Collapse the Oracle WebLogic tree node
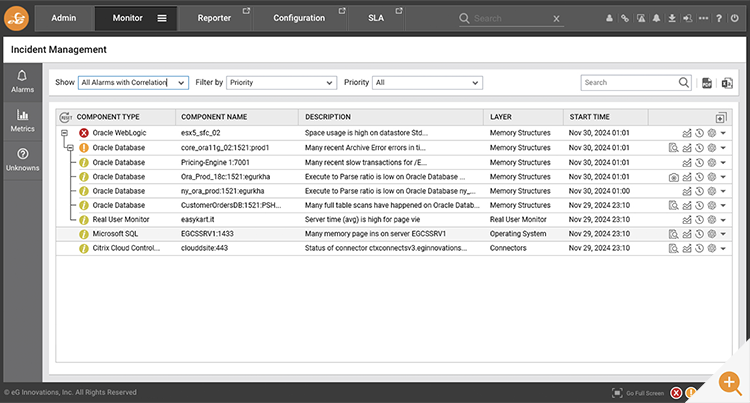750x403 pixels. click(x=65, y=133)
